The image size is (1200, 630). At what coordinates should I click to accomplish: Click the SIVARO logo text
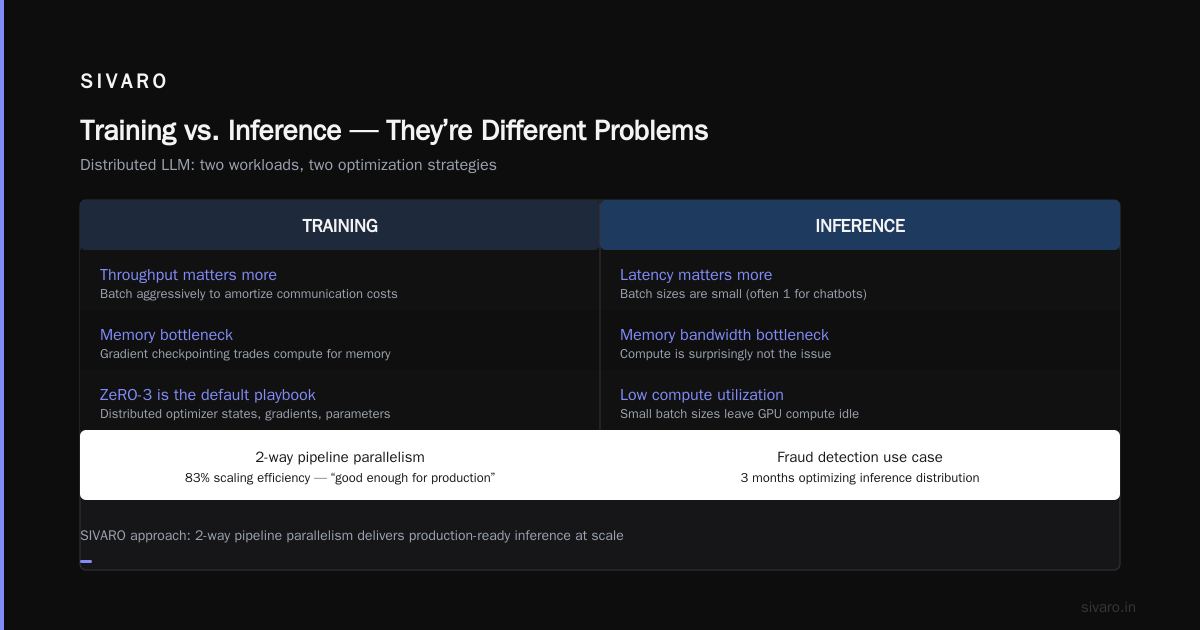[x=124, y=82]
